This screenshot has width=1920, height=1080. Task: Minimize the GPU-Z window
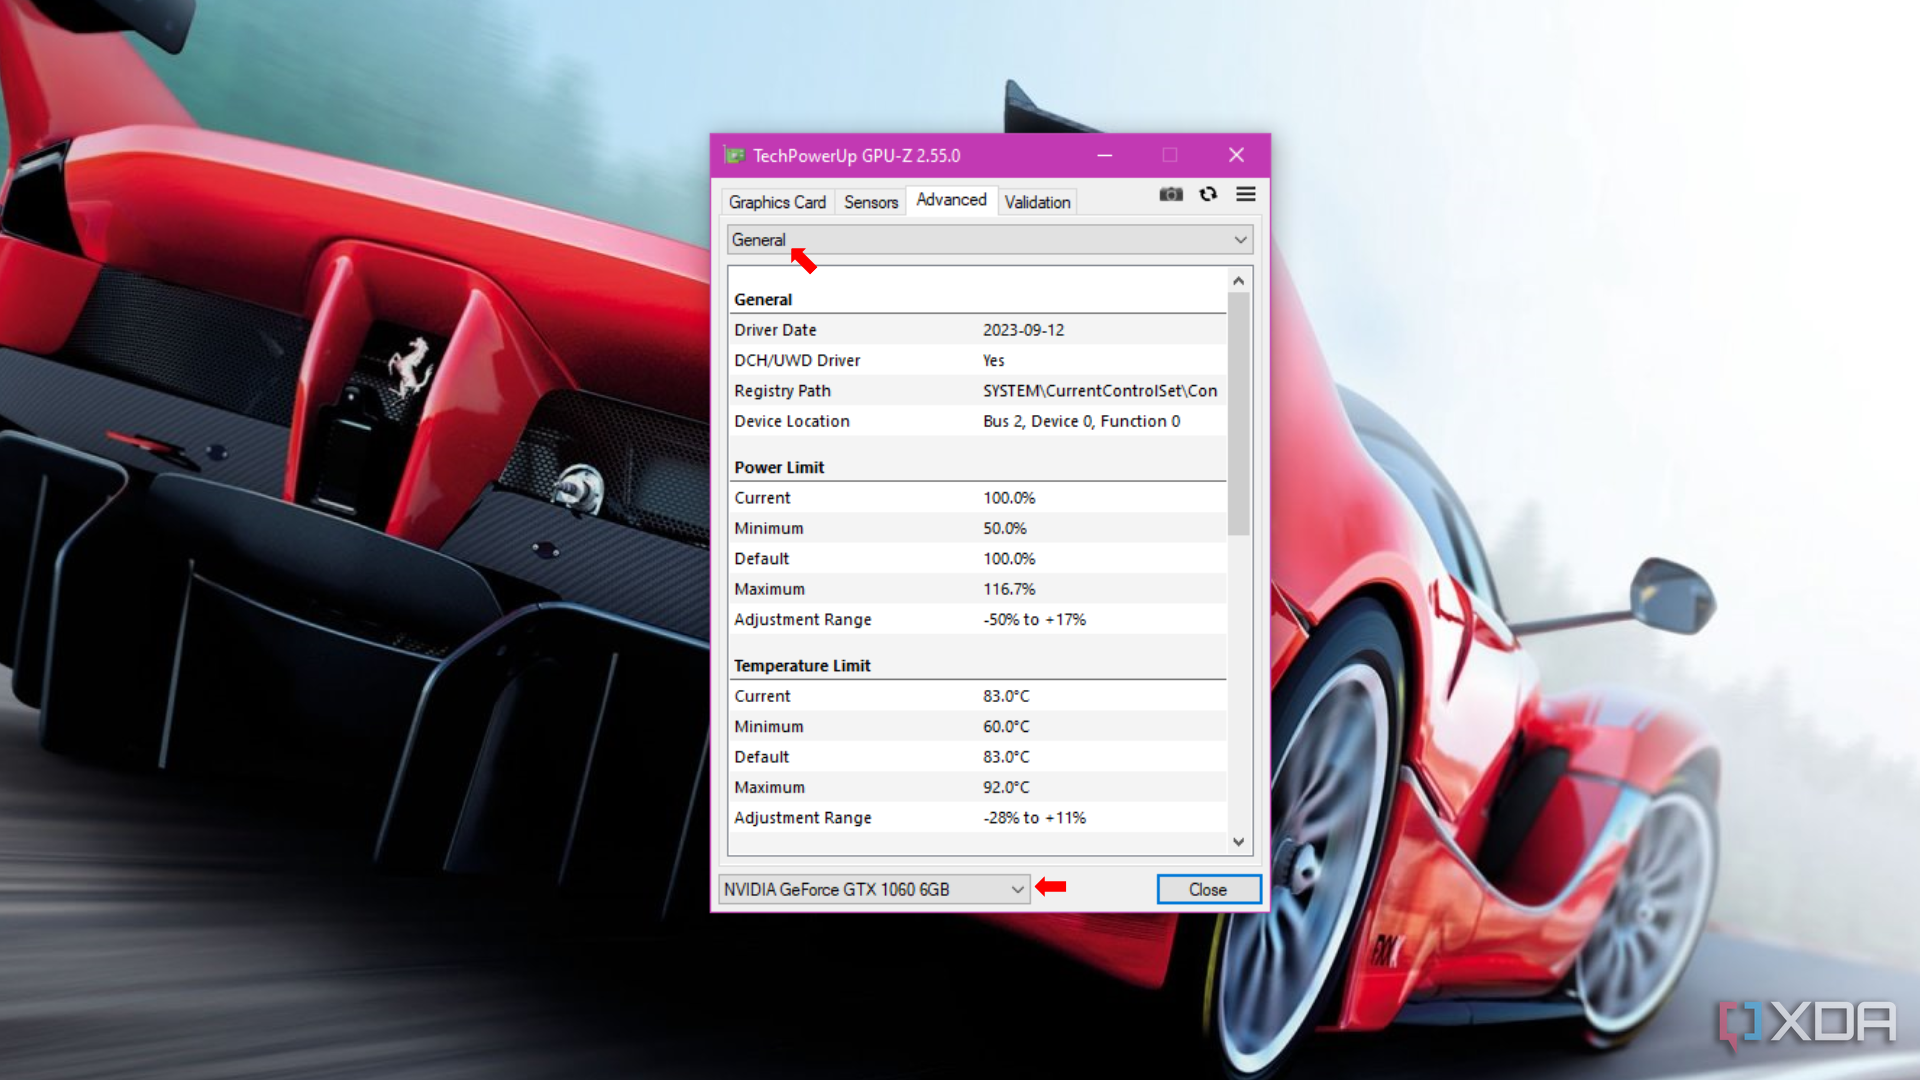(1105, 156)
